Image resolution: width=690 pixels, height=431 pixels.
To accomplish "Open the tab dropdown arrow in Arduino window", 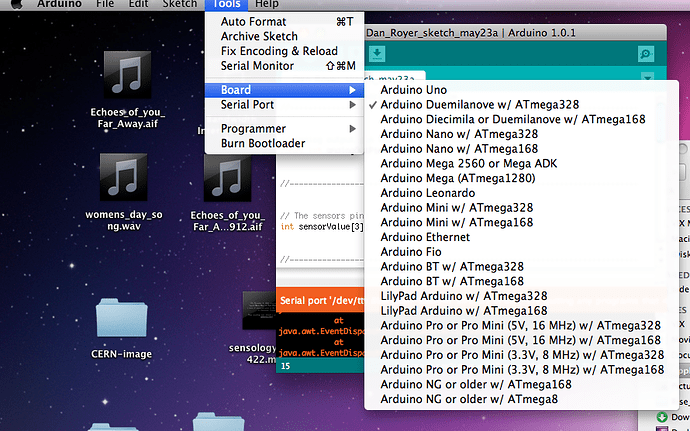I will pos(647,77).
